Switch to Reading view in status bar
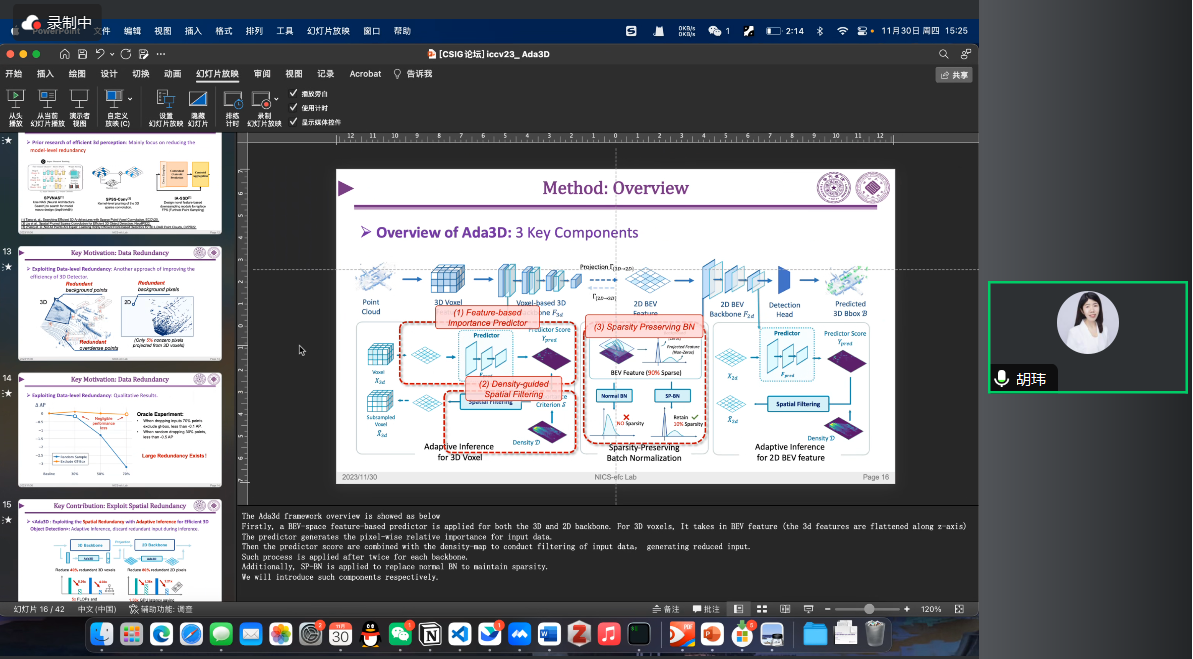Screen dimensions: 1193x659 (x=785, y=609)
